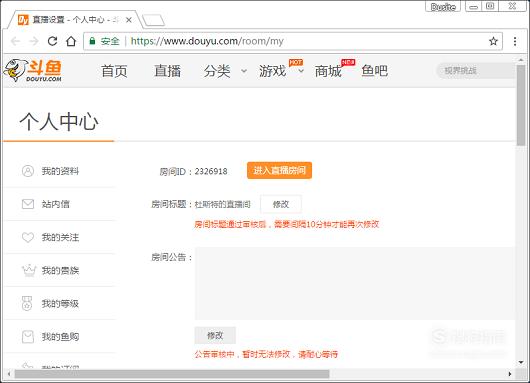Viewport: 530px width, 383px height.
Task: Click 修改 button below room announcement
Action: [215, 335]
